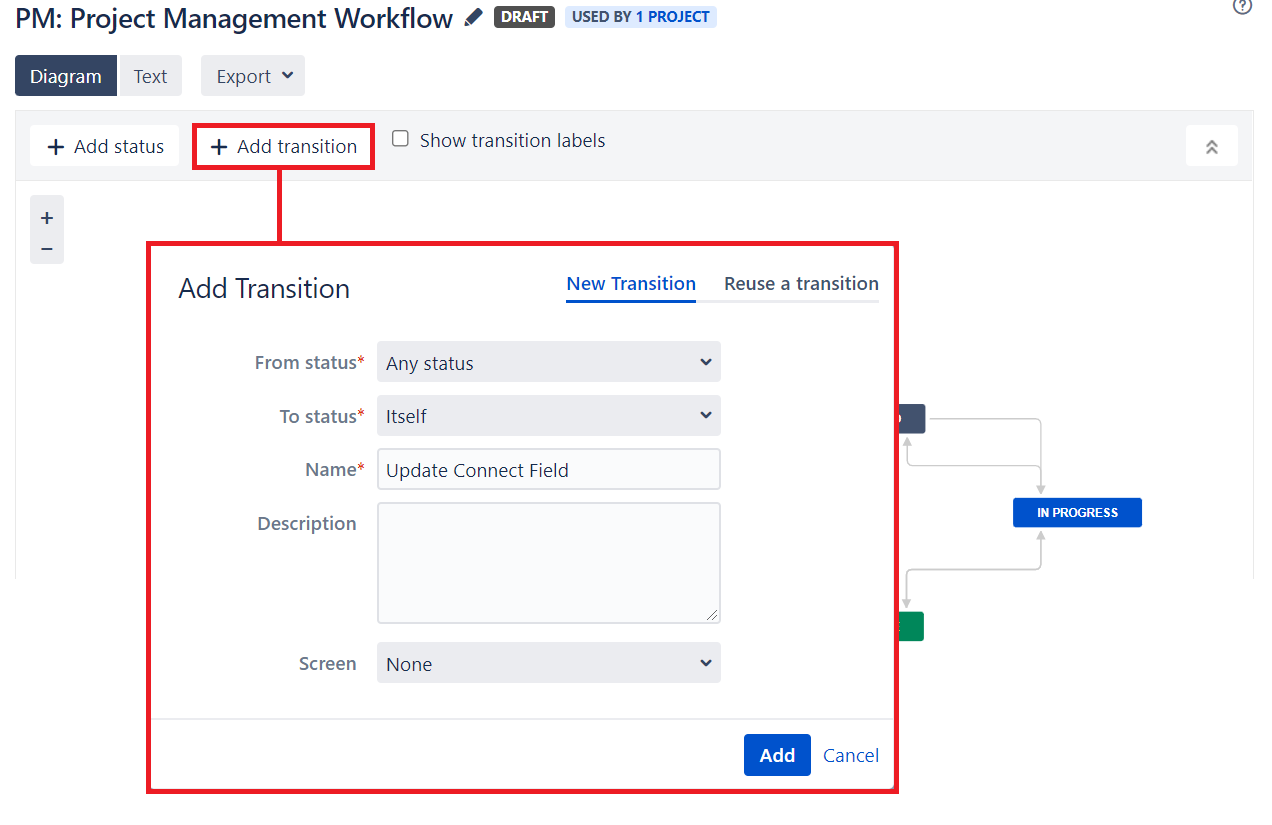Open help via the question mark icon
The height and width of the screenshot is (825, 1272).
[1242, 8]
